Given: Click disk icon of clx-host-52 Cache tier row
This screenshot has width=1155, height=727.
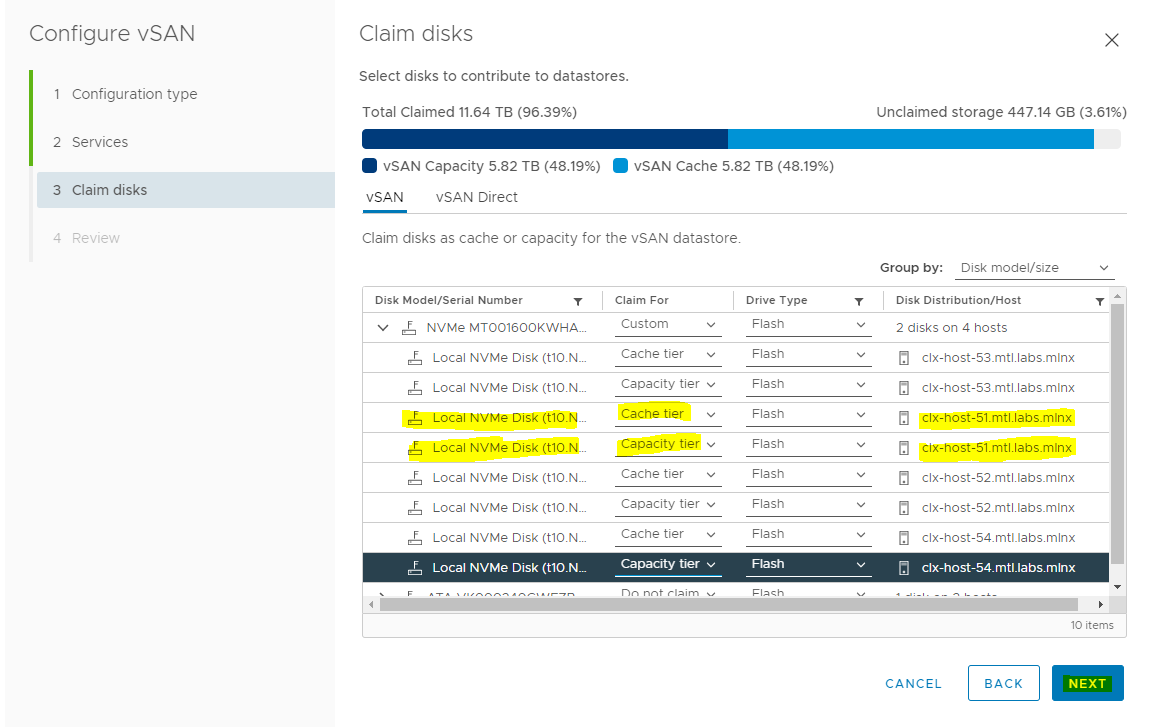Looking at the screenshot, I should [x=415, y=478].
